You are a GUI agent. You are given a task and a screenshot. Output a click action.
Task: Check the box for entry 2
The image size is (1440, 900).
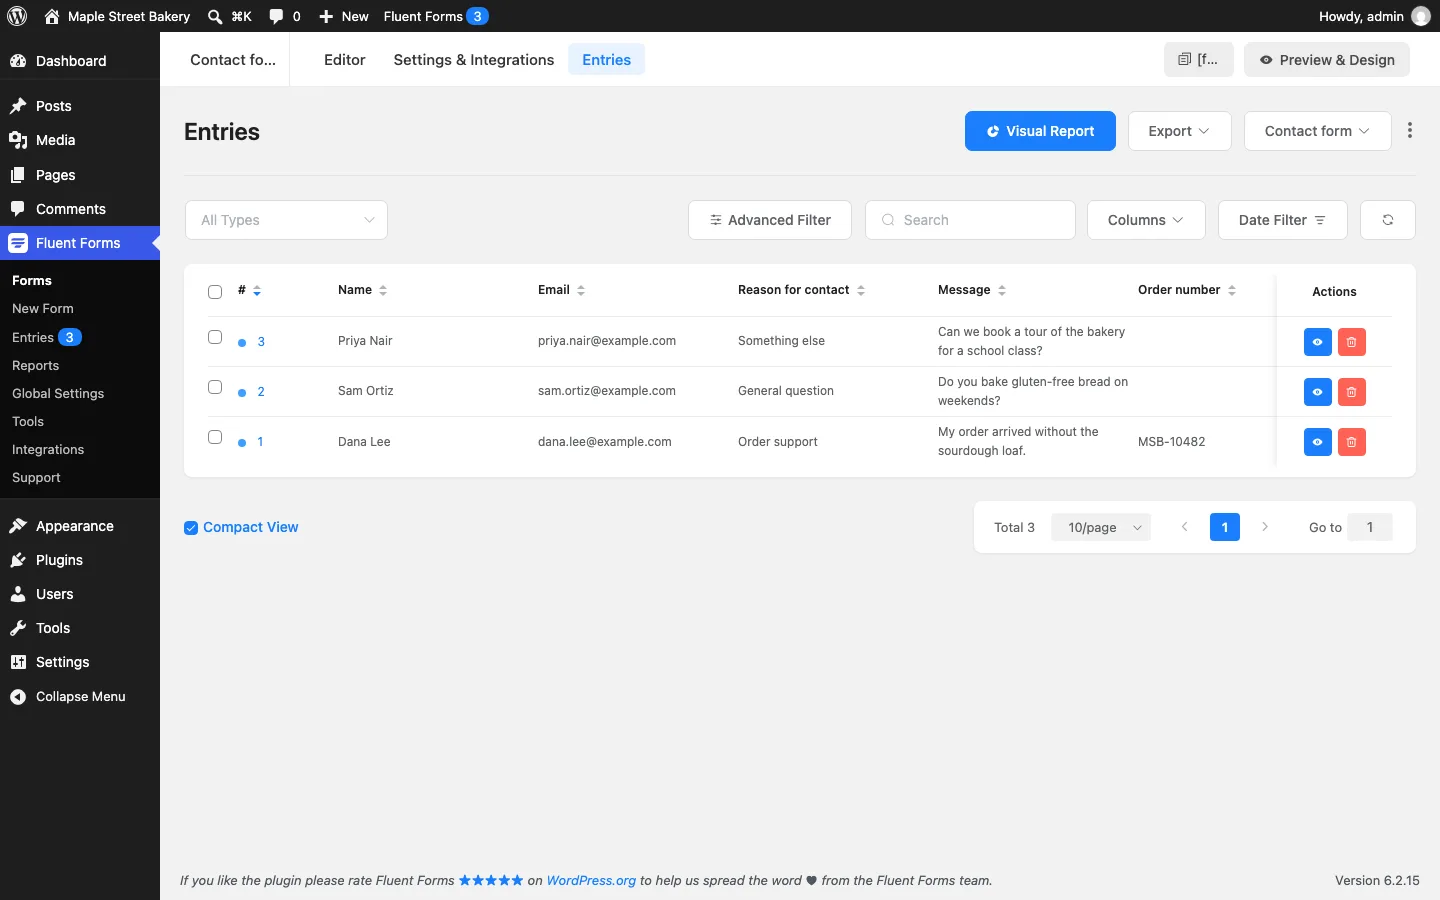pos(215,387)
